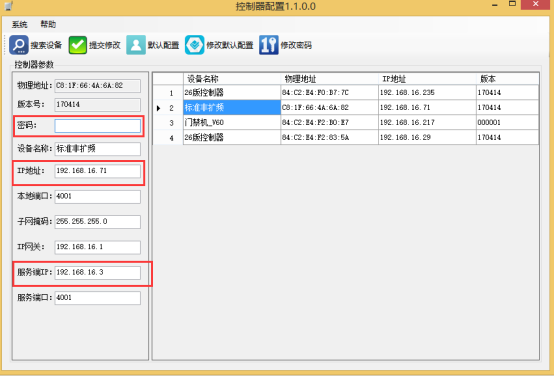Click the 搜索设备 magnifier icon
This screenshot has height=377, width=554.
click(x=19, y=45)
